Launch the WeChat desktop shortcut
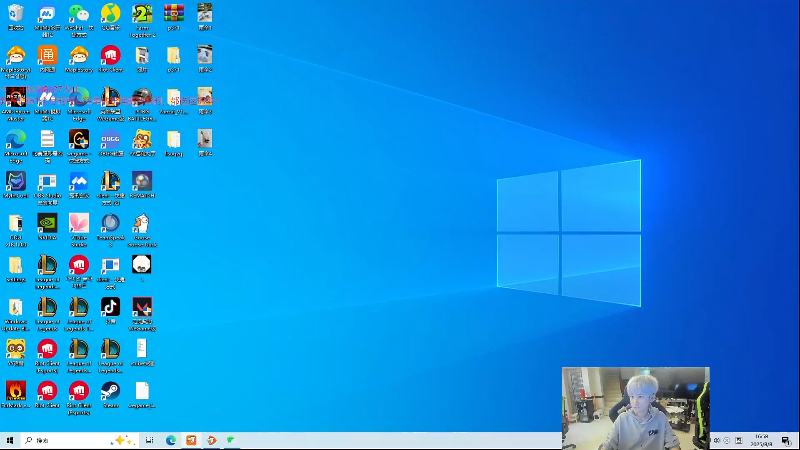Screen dimensions: 800x450 pos(79,13)
